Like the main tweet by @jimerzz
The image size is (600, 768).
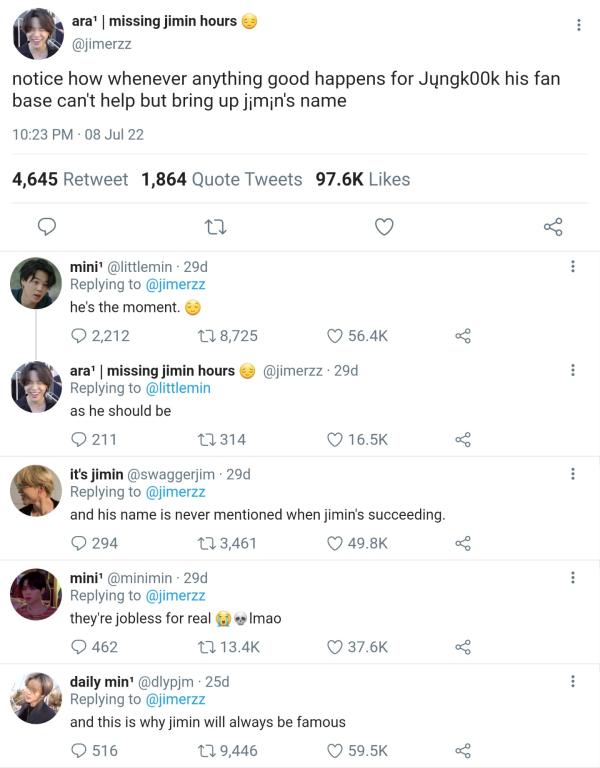(x=384, y=227)
